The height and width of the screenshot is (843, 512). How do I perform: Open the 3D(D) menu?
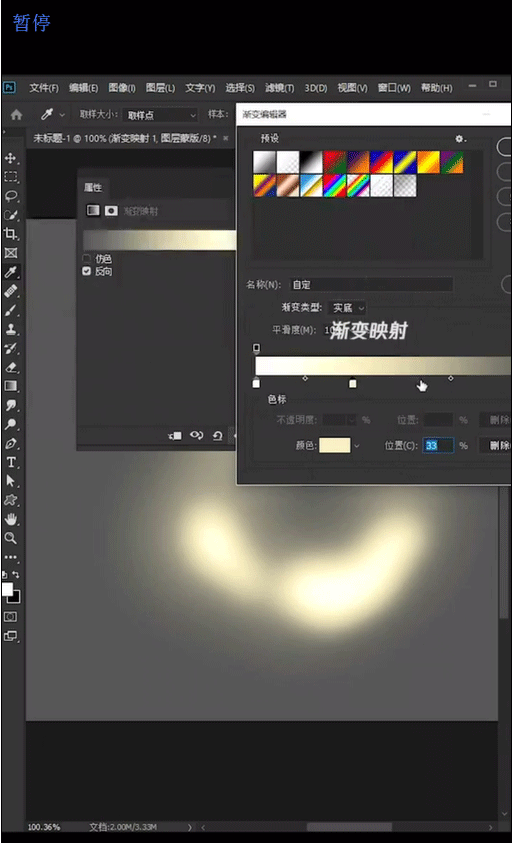(316, 88)
